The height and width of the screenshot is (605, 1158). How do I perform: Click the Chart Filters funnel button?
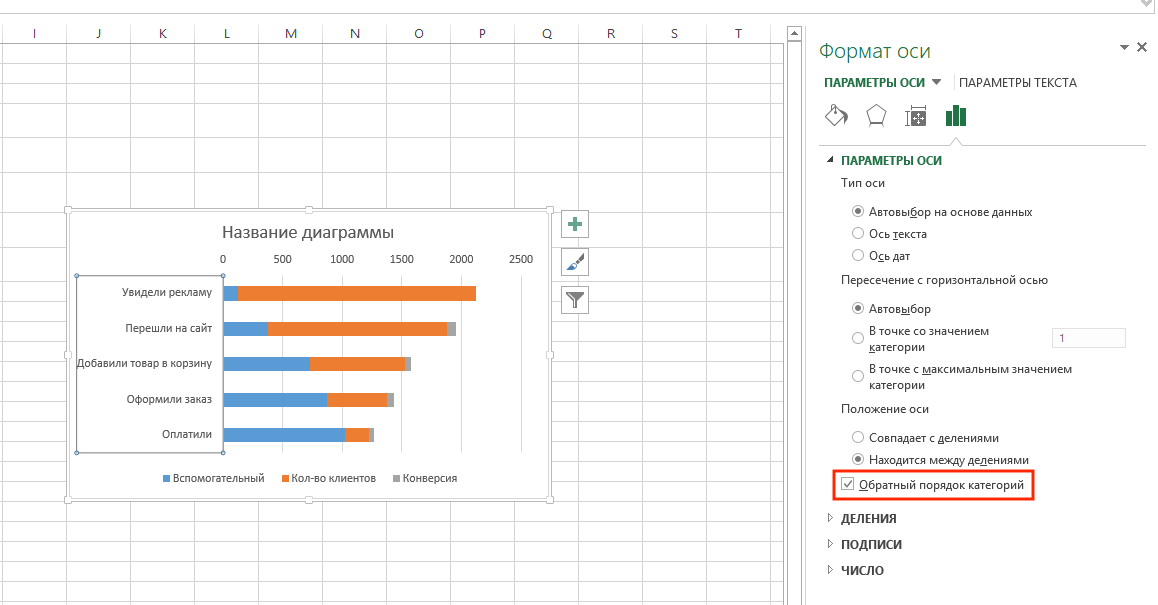[x=575, y=300]
